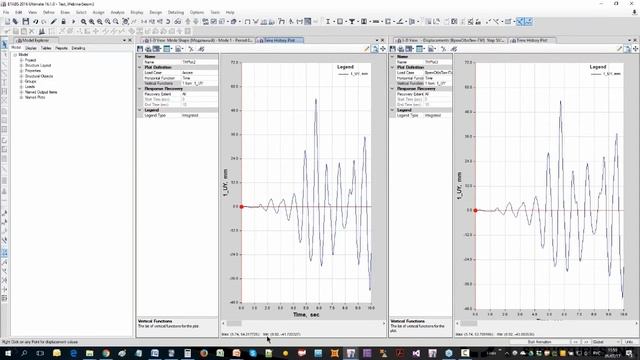The width and height of the screenshot is (640, 360).
Task: Open the Options menu
Action: [x=197, y=13]
